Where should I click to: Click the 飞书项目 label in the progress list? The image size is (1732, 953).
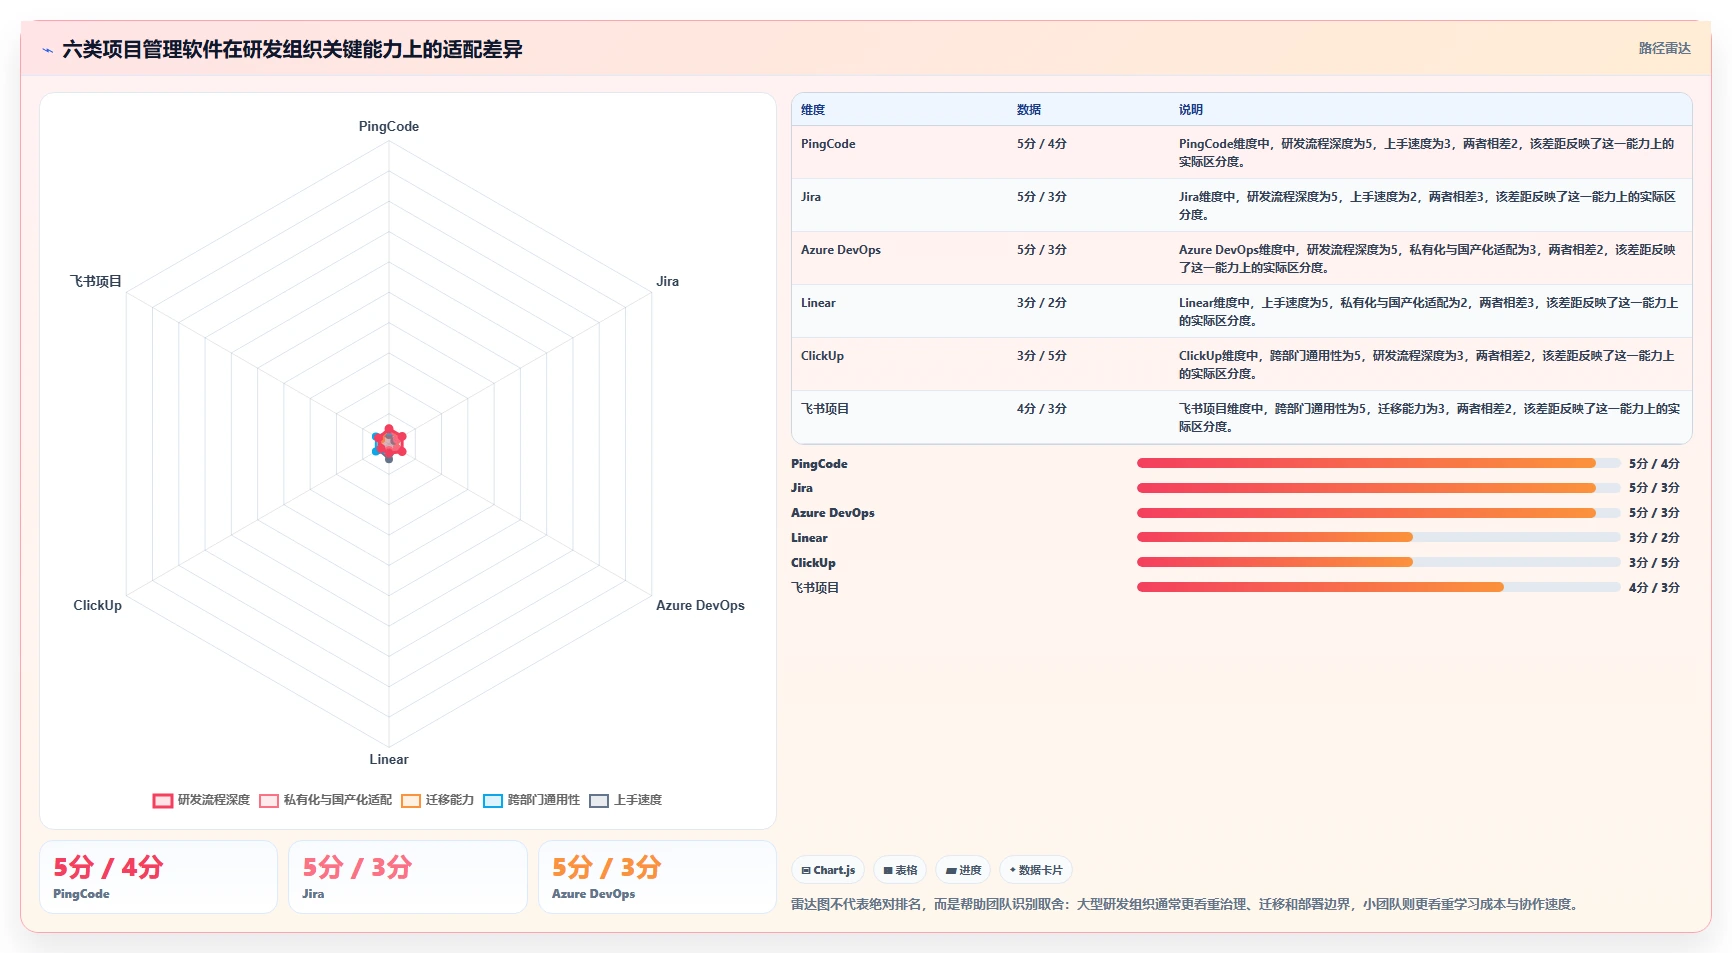(815, 588)
